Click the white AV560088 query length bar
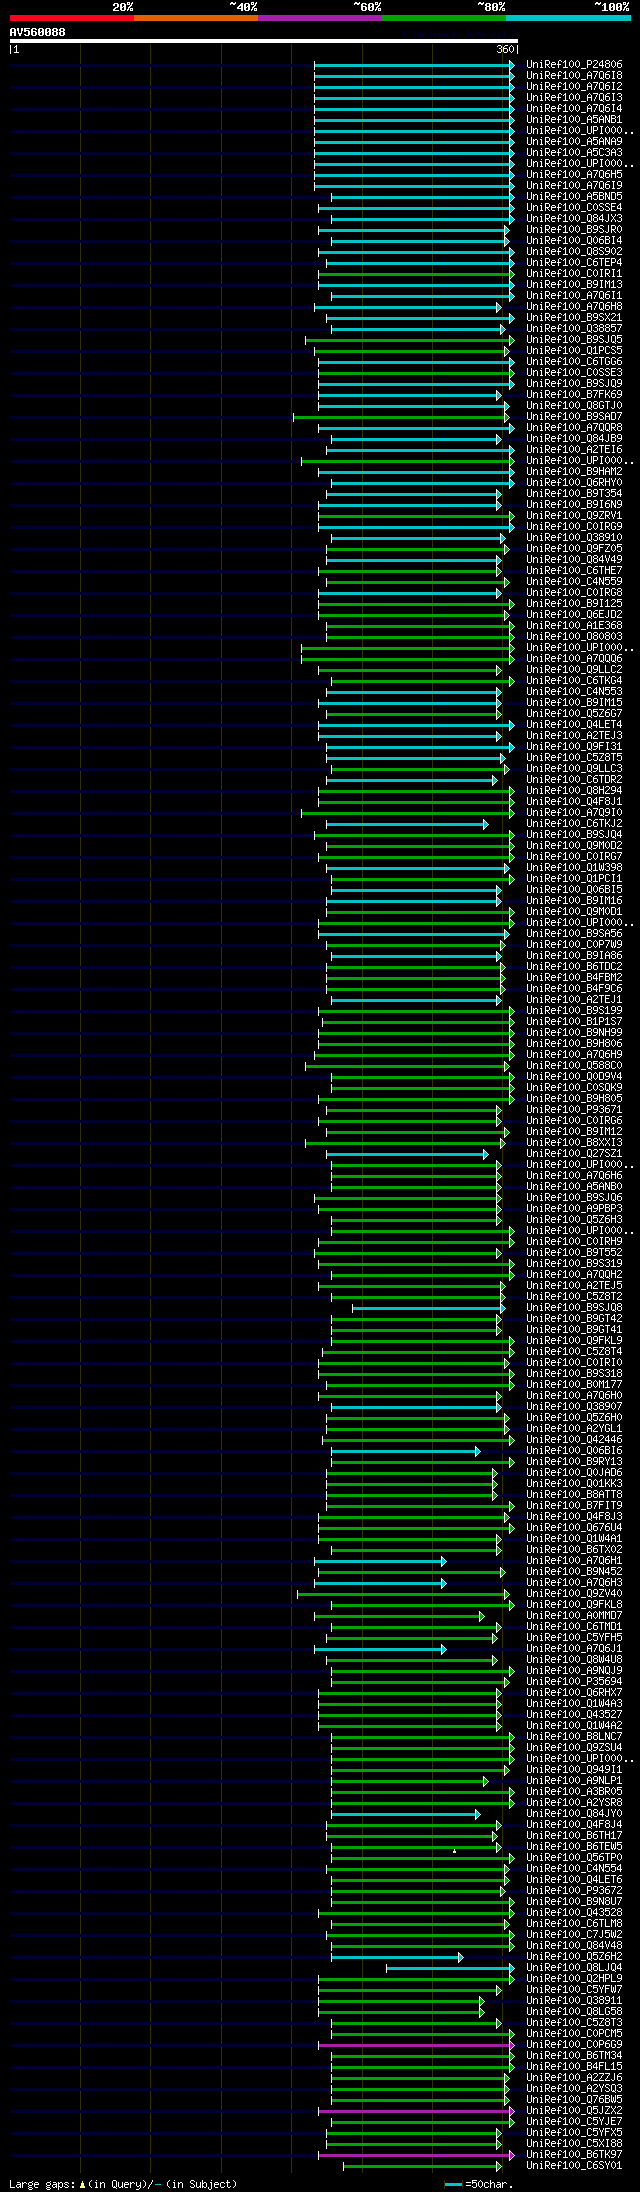Viewport: 640px width, 2192px height. 263,41
